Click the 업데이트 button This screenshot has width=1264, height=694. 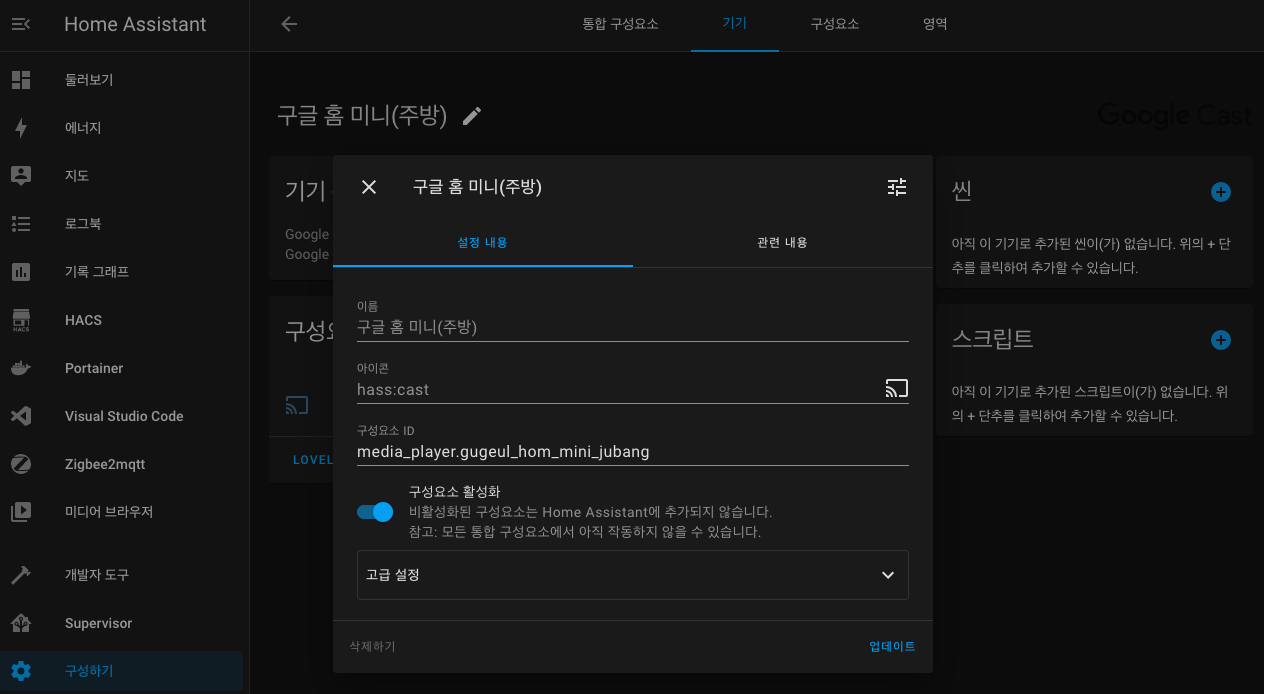click(892, 646)
